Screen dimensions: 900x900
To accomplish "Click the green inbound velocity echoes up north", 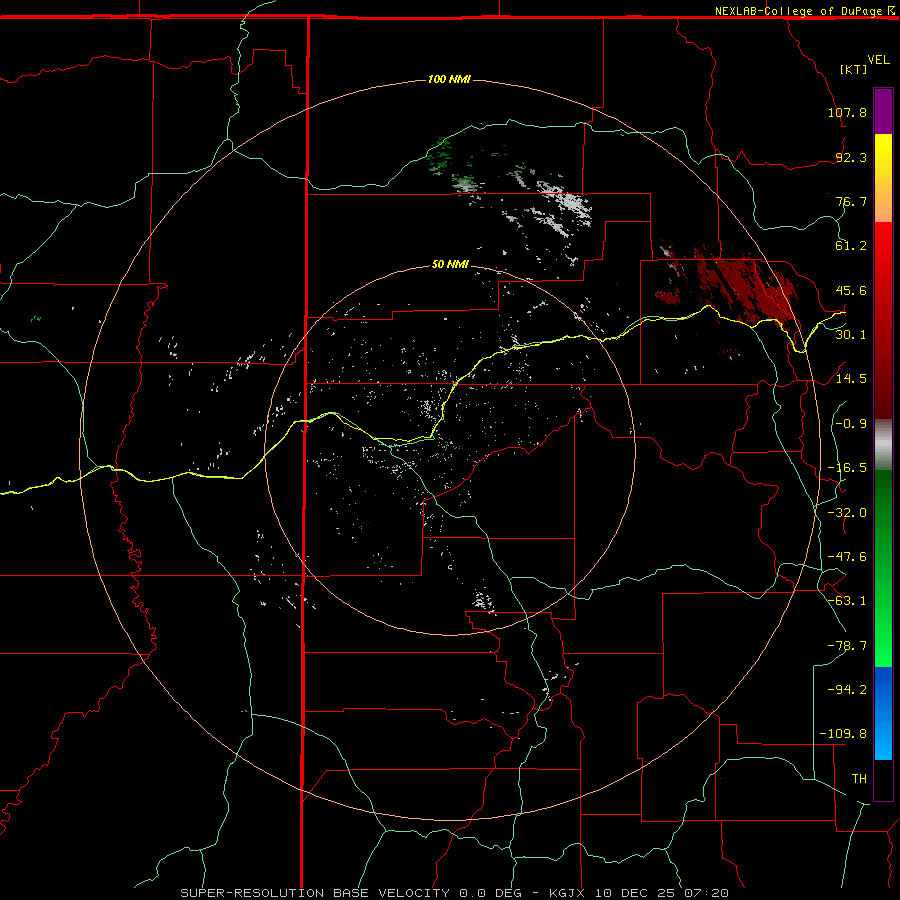I will (x=441, y=155).
